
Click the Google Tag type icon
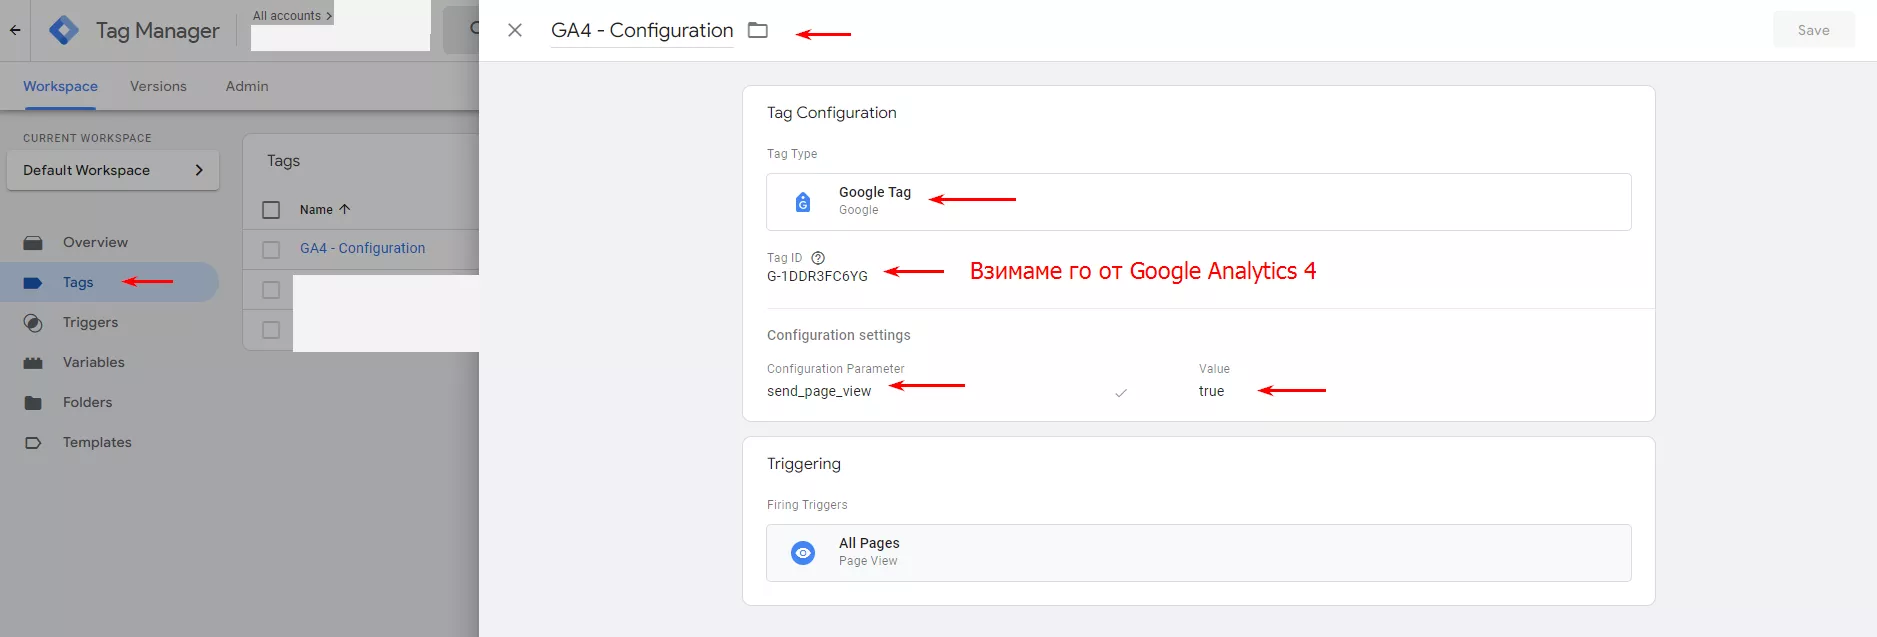coord(803,202)
